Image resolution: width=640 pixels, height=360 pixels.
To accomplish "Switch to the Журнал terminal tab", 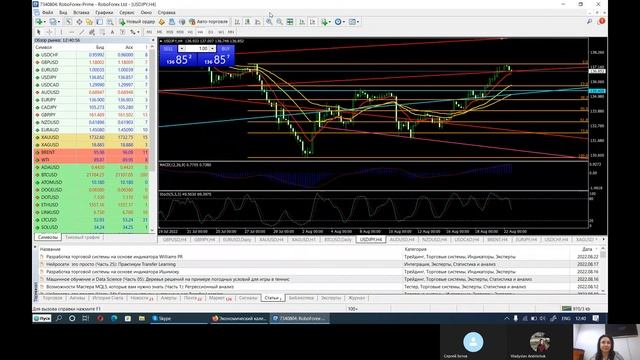I will pos(357,298).
